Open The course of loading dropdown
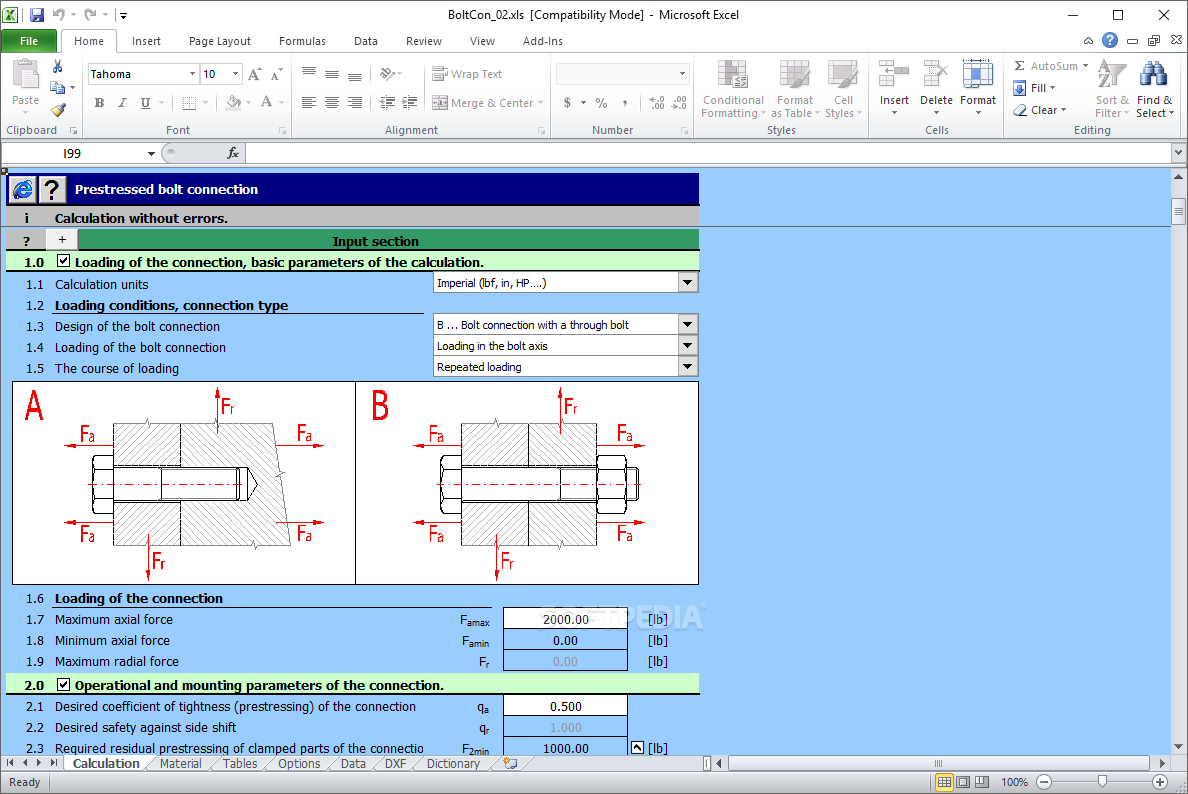Image resolution: width=1188 pixels, height=794 pixels. (x=687, y=367)
